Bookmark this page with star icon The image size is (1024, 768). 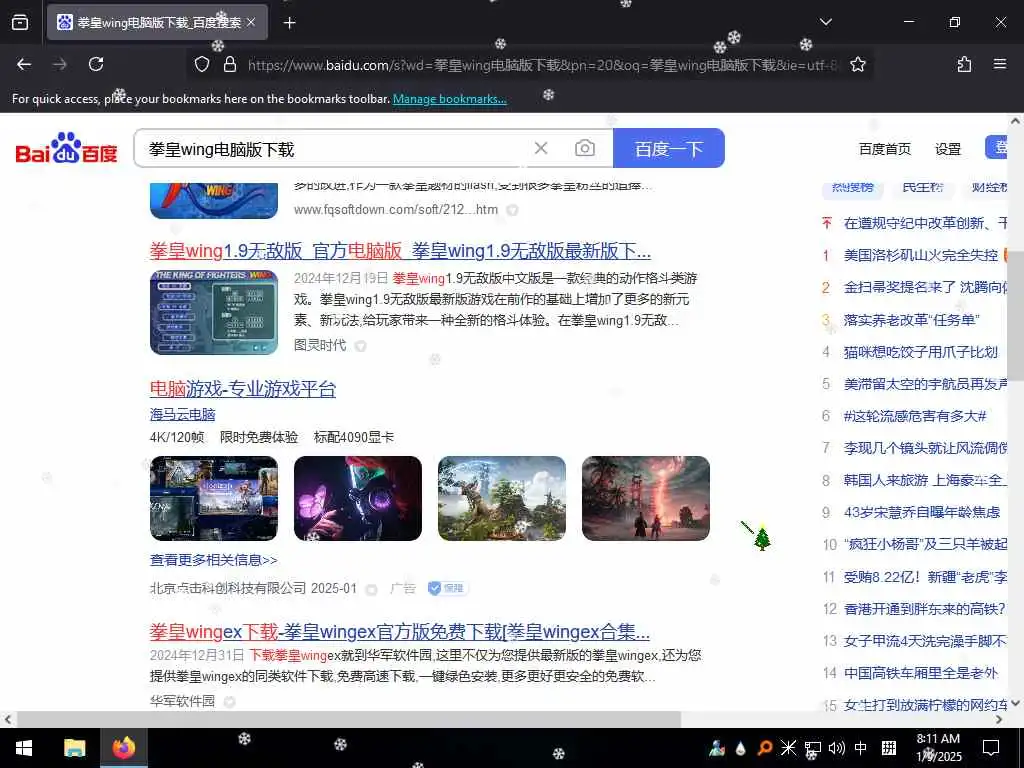tap(857, 64)
